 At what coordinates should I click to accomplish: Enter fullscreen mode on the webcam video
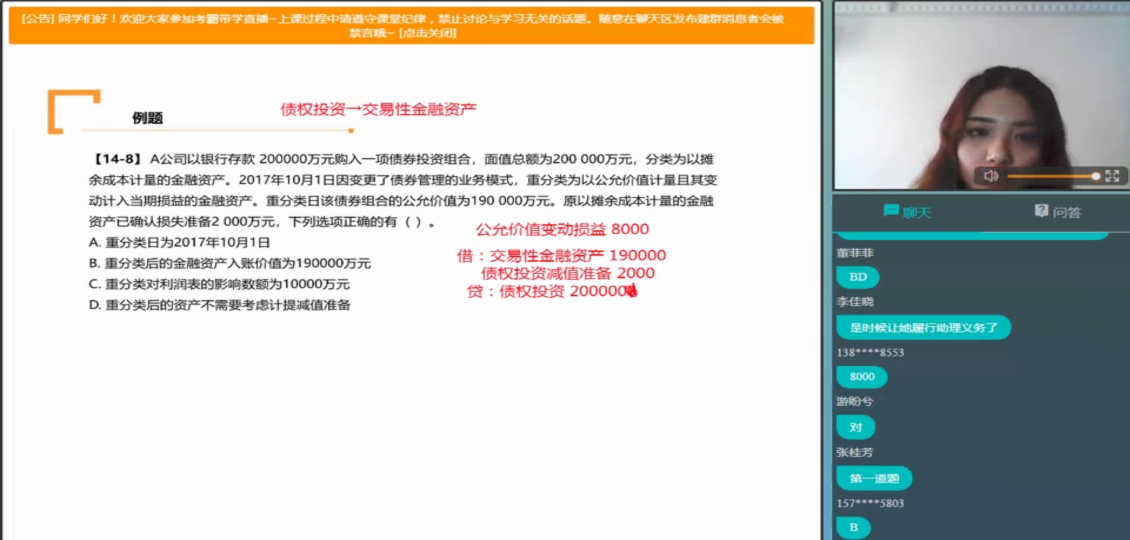[1112, 176]
